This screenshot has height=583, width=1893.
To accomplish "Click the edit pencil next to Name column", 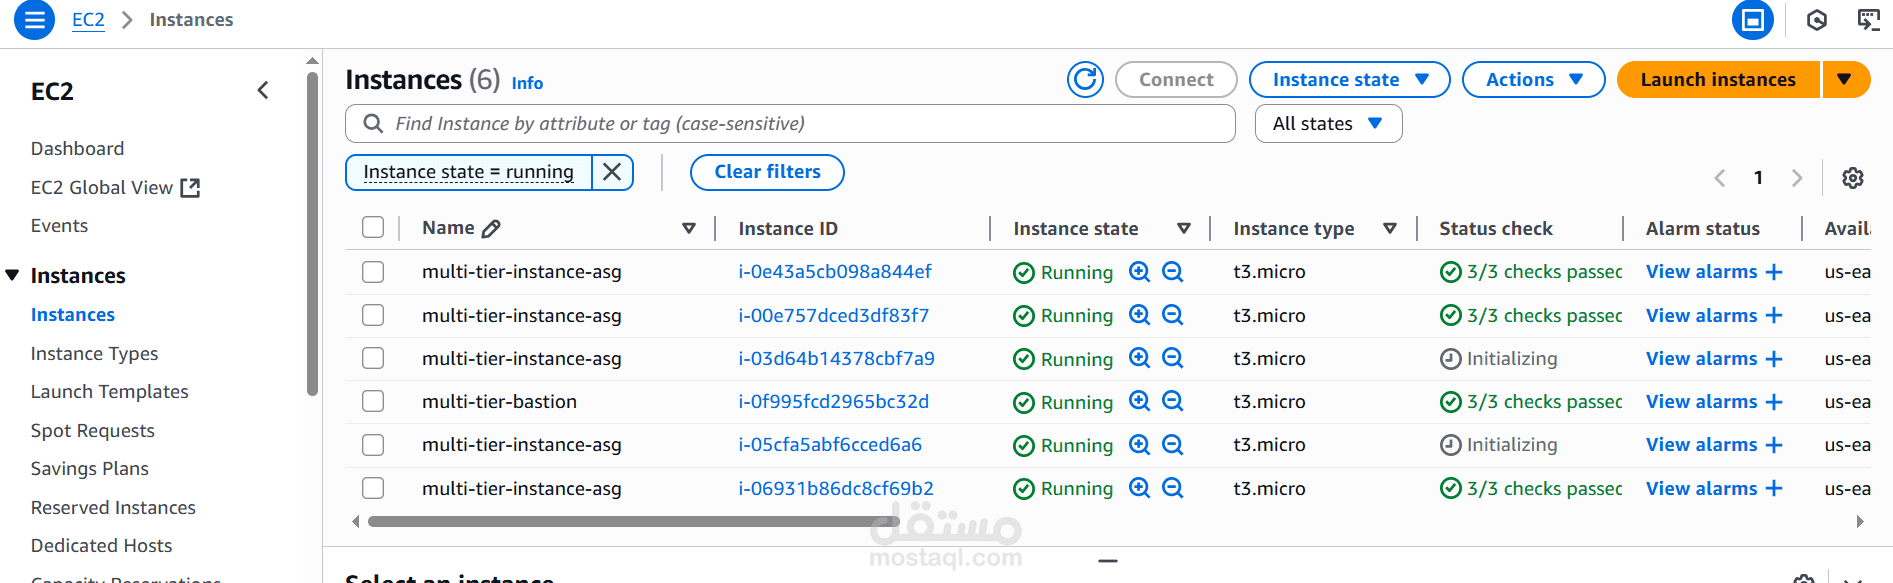I will point(491,229).
